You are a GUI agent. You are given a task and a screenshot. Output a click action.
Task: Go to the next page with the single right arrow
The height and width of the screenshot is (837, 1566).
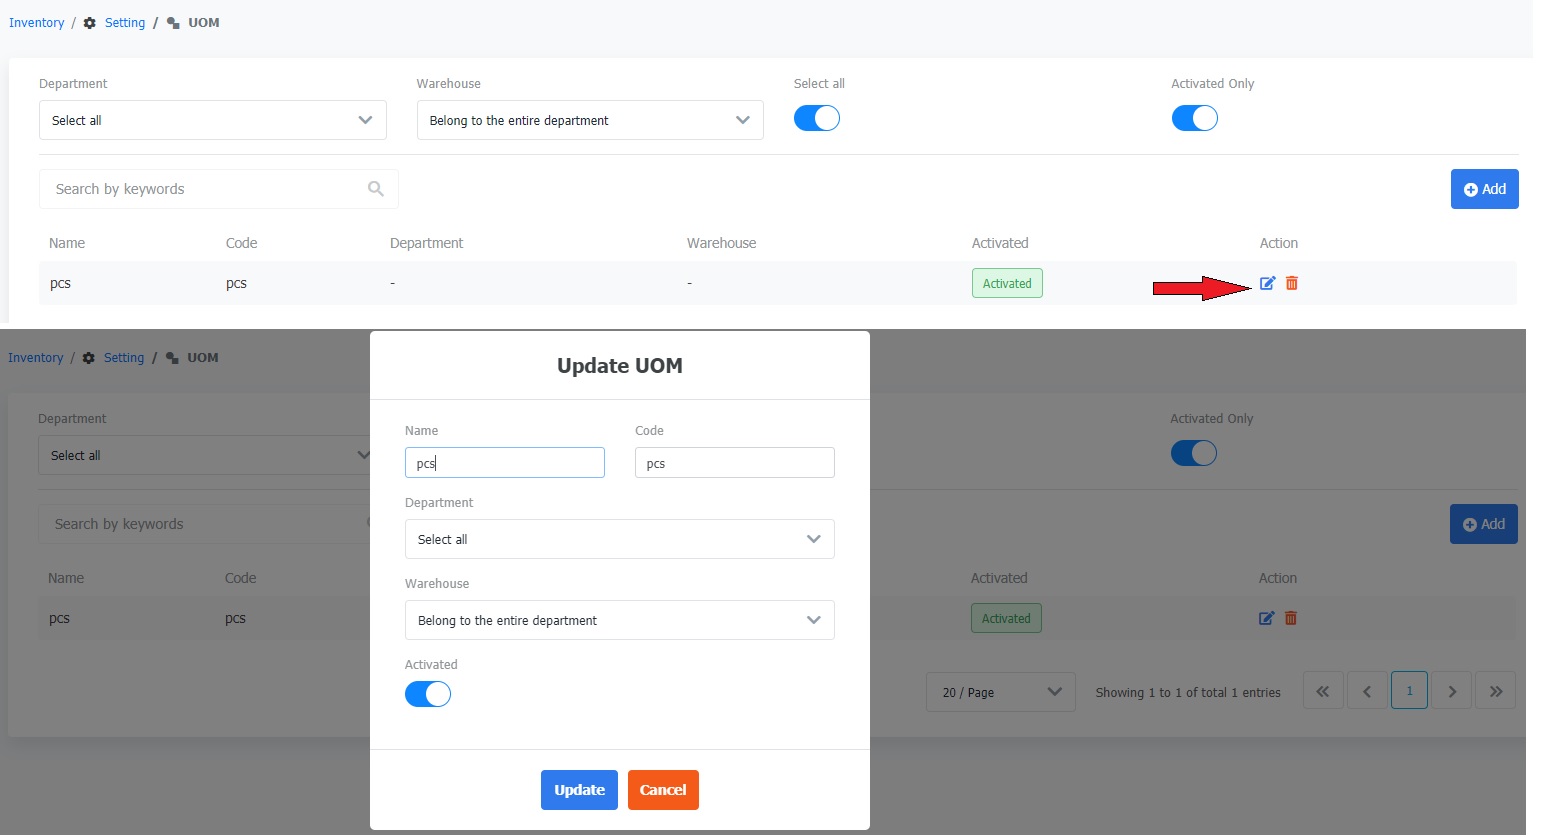1452,691
